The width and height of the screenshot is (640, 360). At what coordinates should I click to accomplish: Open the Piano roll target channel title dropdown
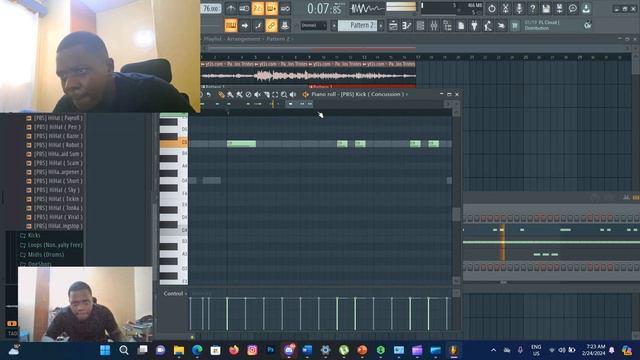point(359,94)
